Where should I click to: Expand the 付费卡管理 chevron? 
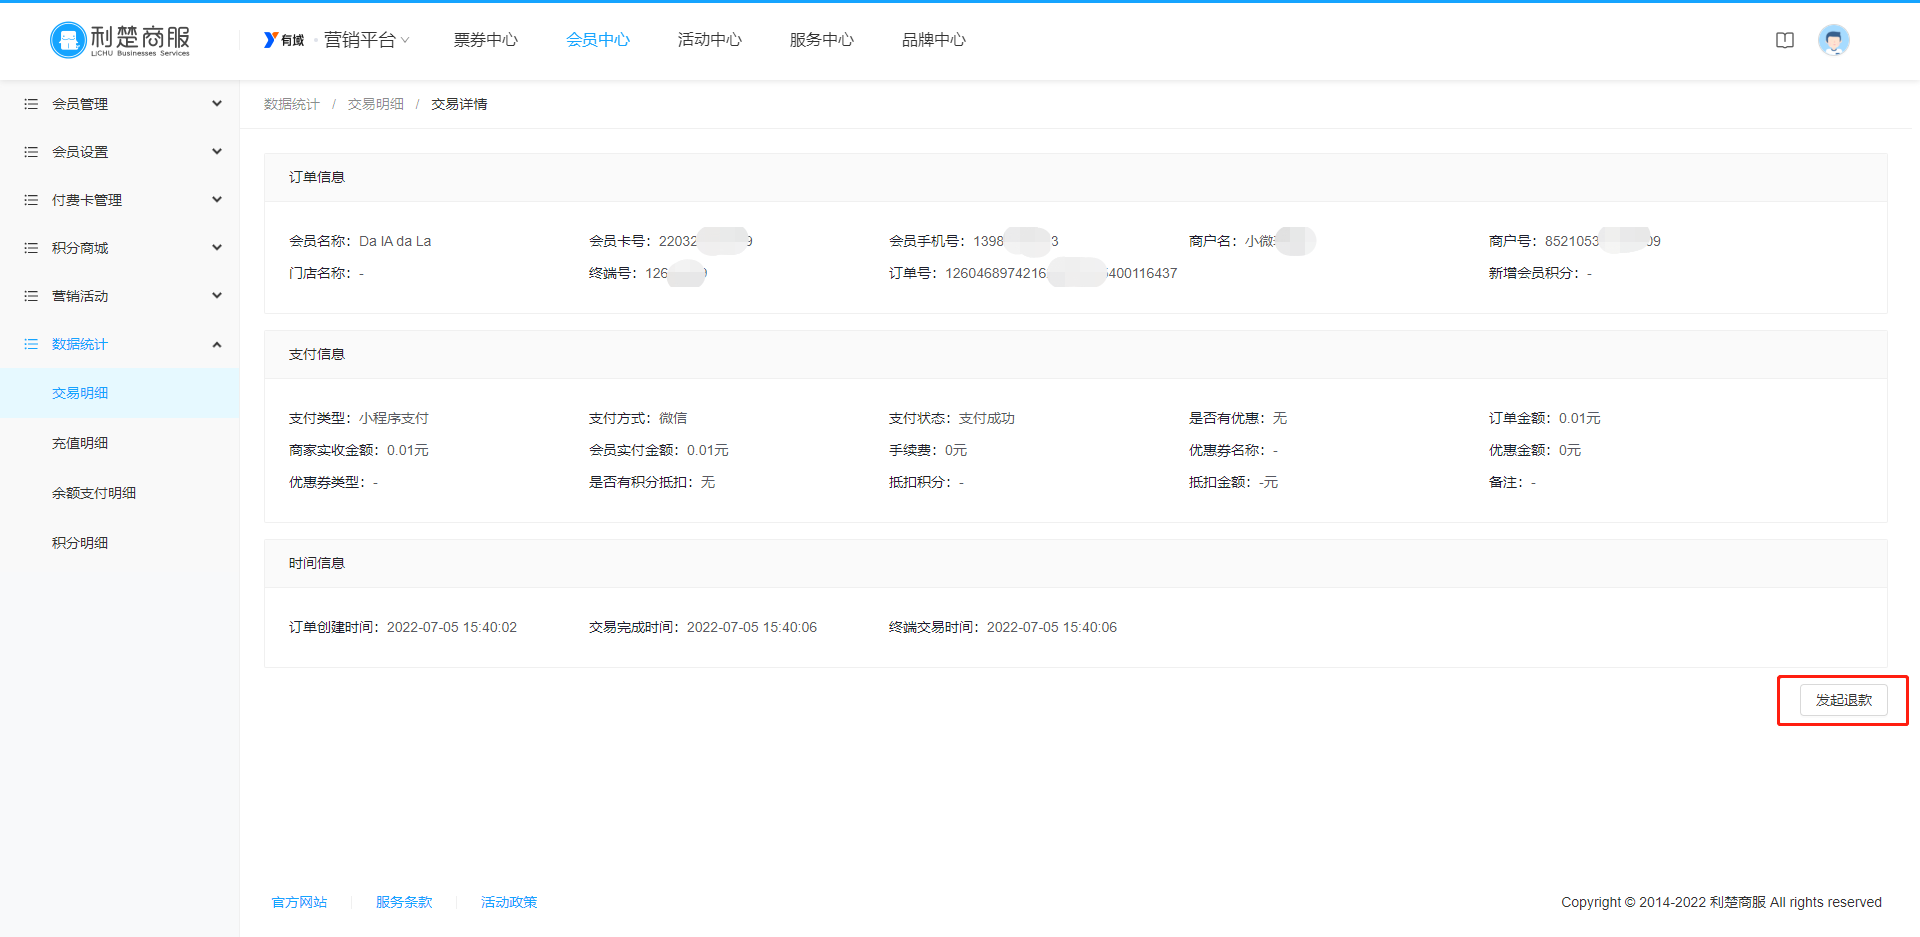point(217,200)
